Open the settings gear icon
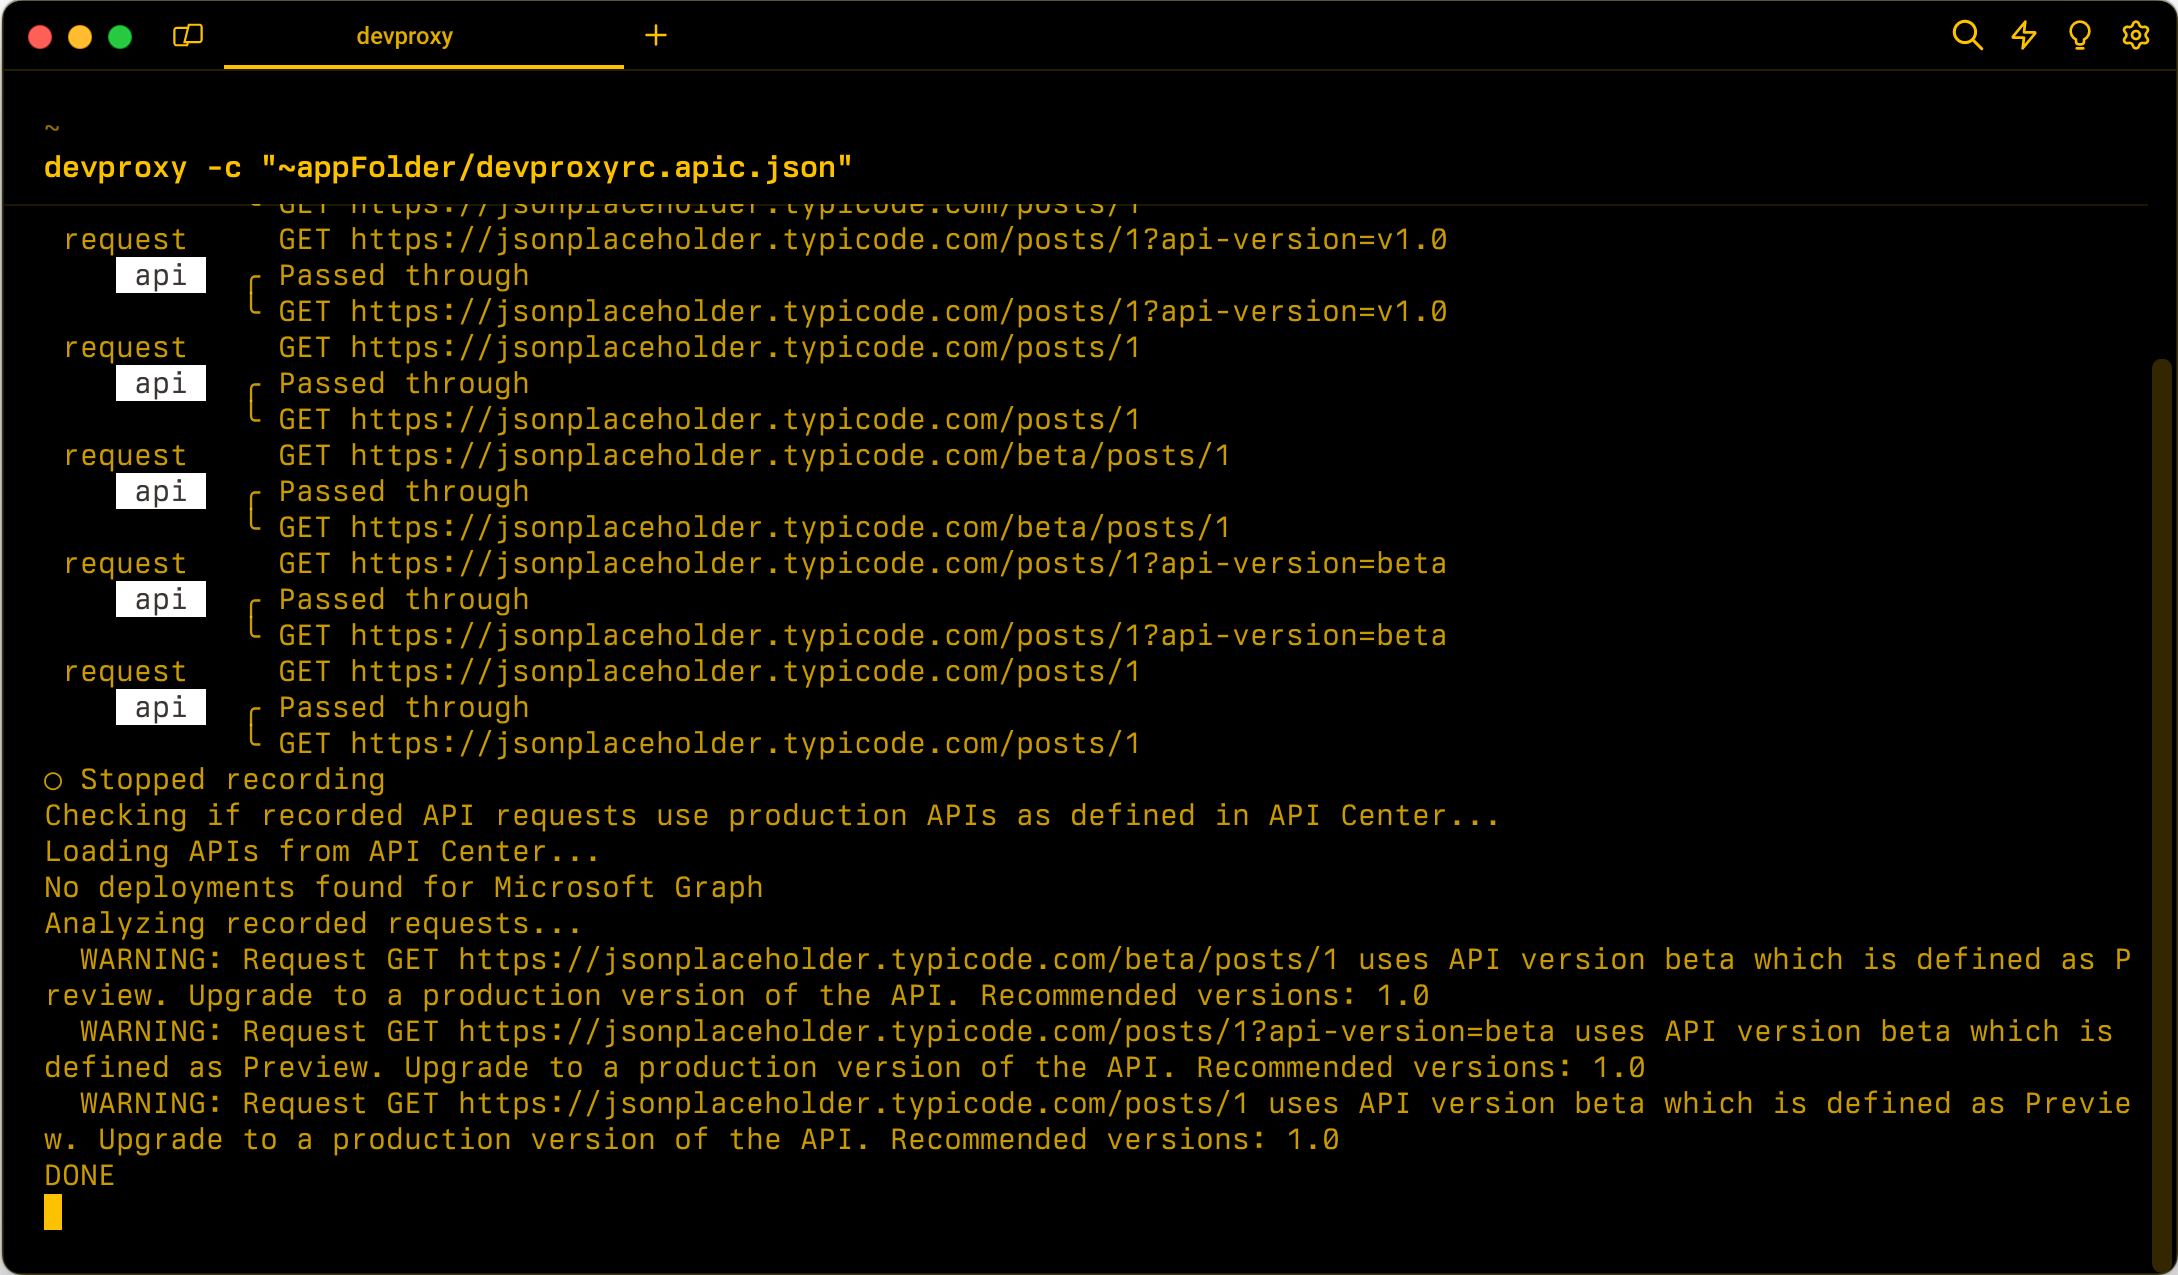This screenshot has width=2178, height=1275. (x=2136, y=36)
